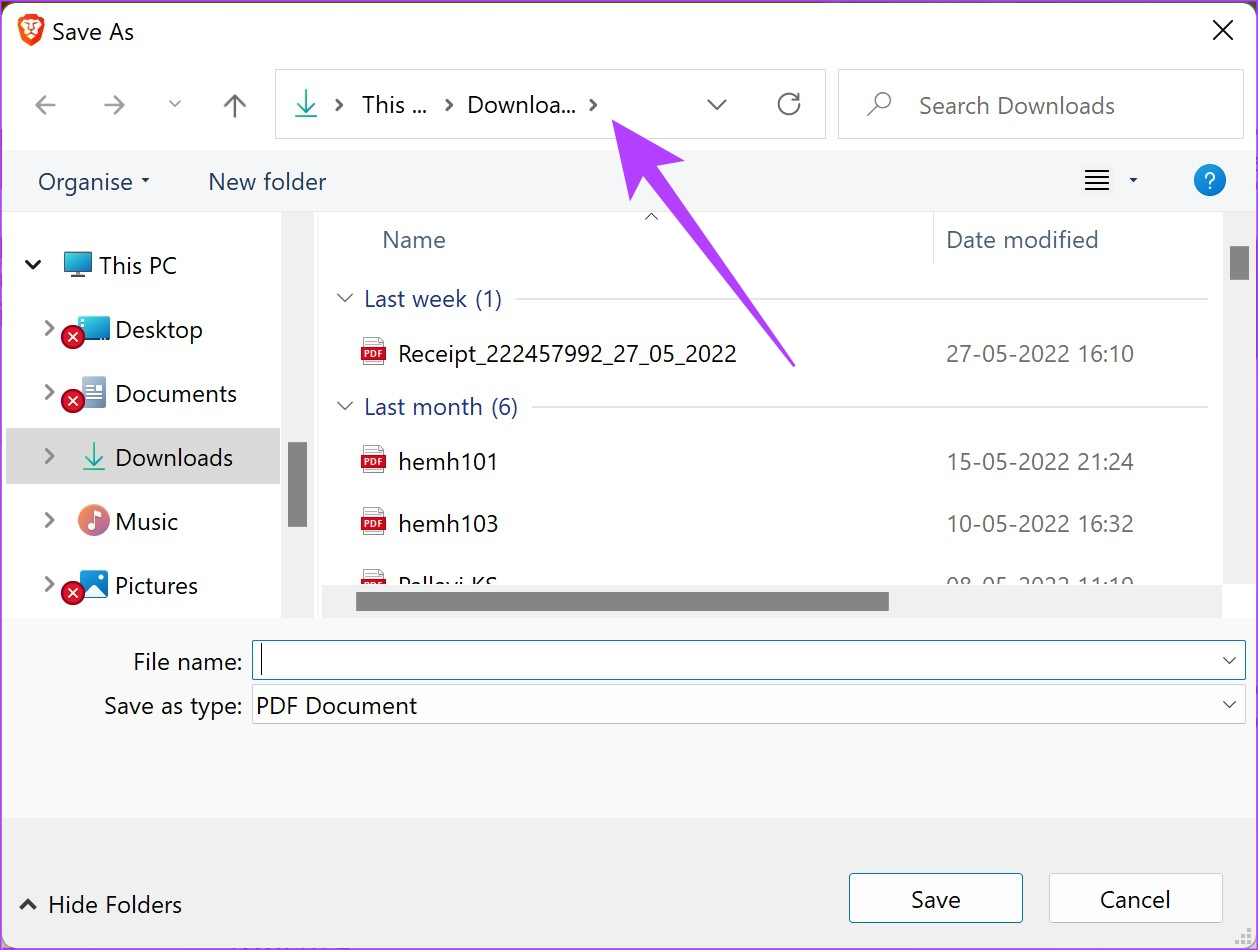Image resolution: width=1258 pixels, height=950 pixels.
Task: Select the Downloads folder icon in sidebar
Action: click(x=92, y=457)
